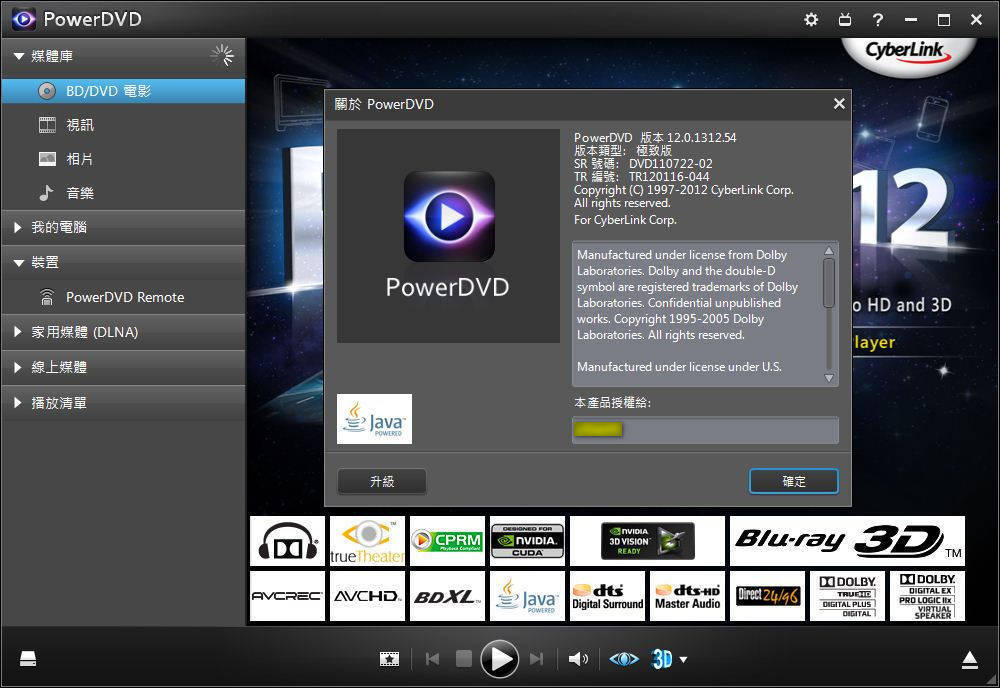Stop playback
The image size is (1000, 688).
coord(464,659)
